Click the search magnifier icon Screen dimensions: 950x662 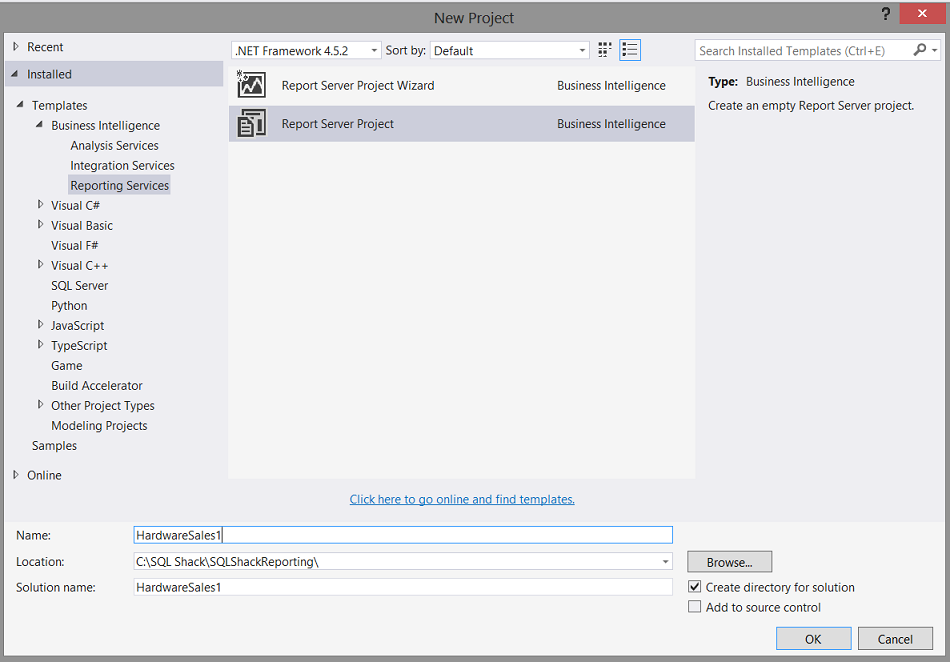920,50
